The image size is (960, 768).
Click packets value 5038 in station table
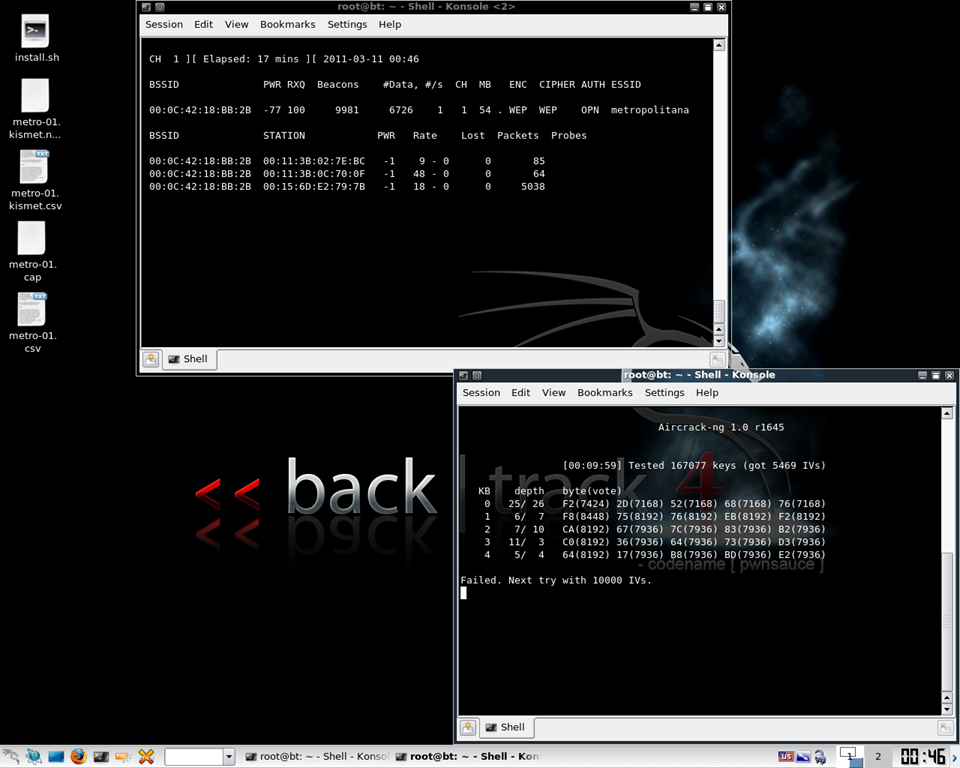click(533, 187)
